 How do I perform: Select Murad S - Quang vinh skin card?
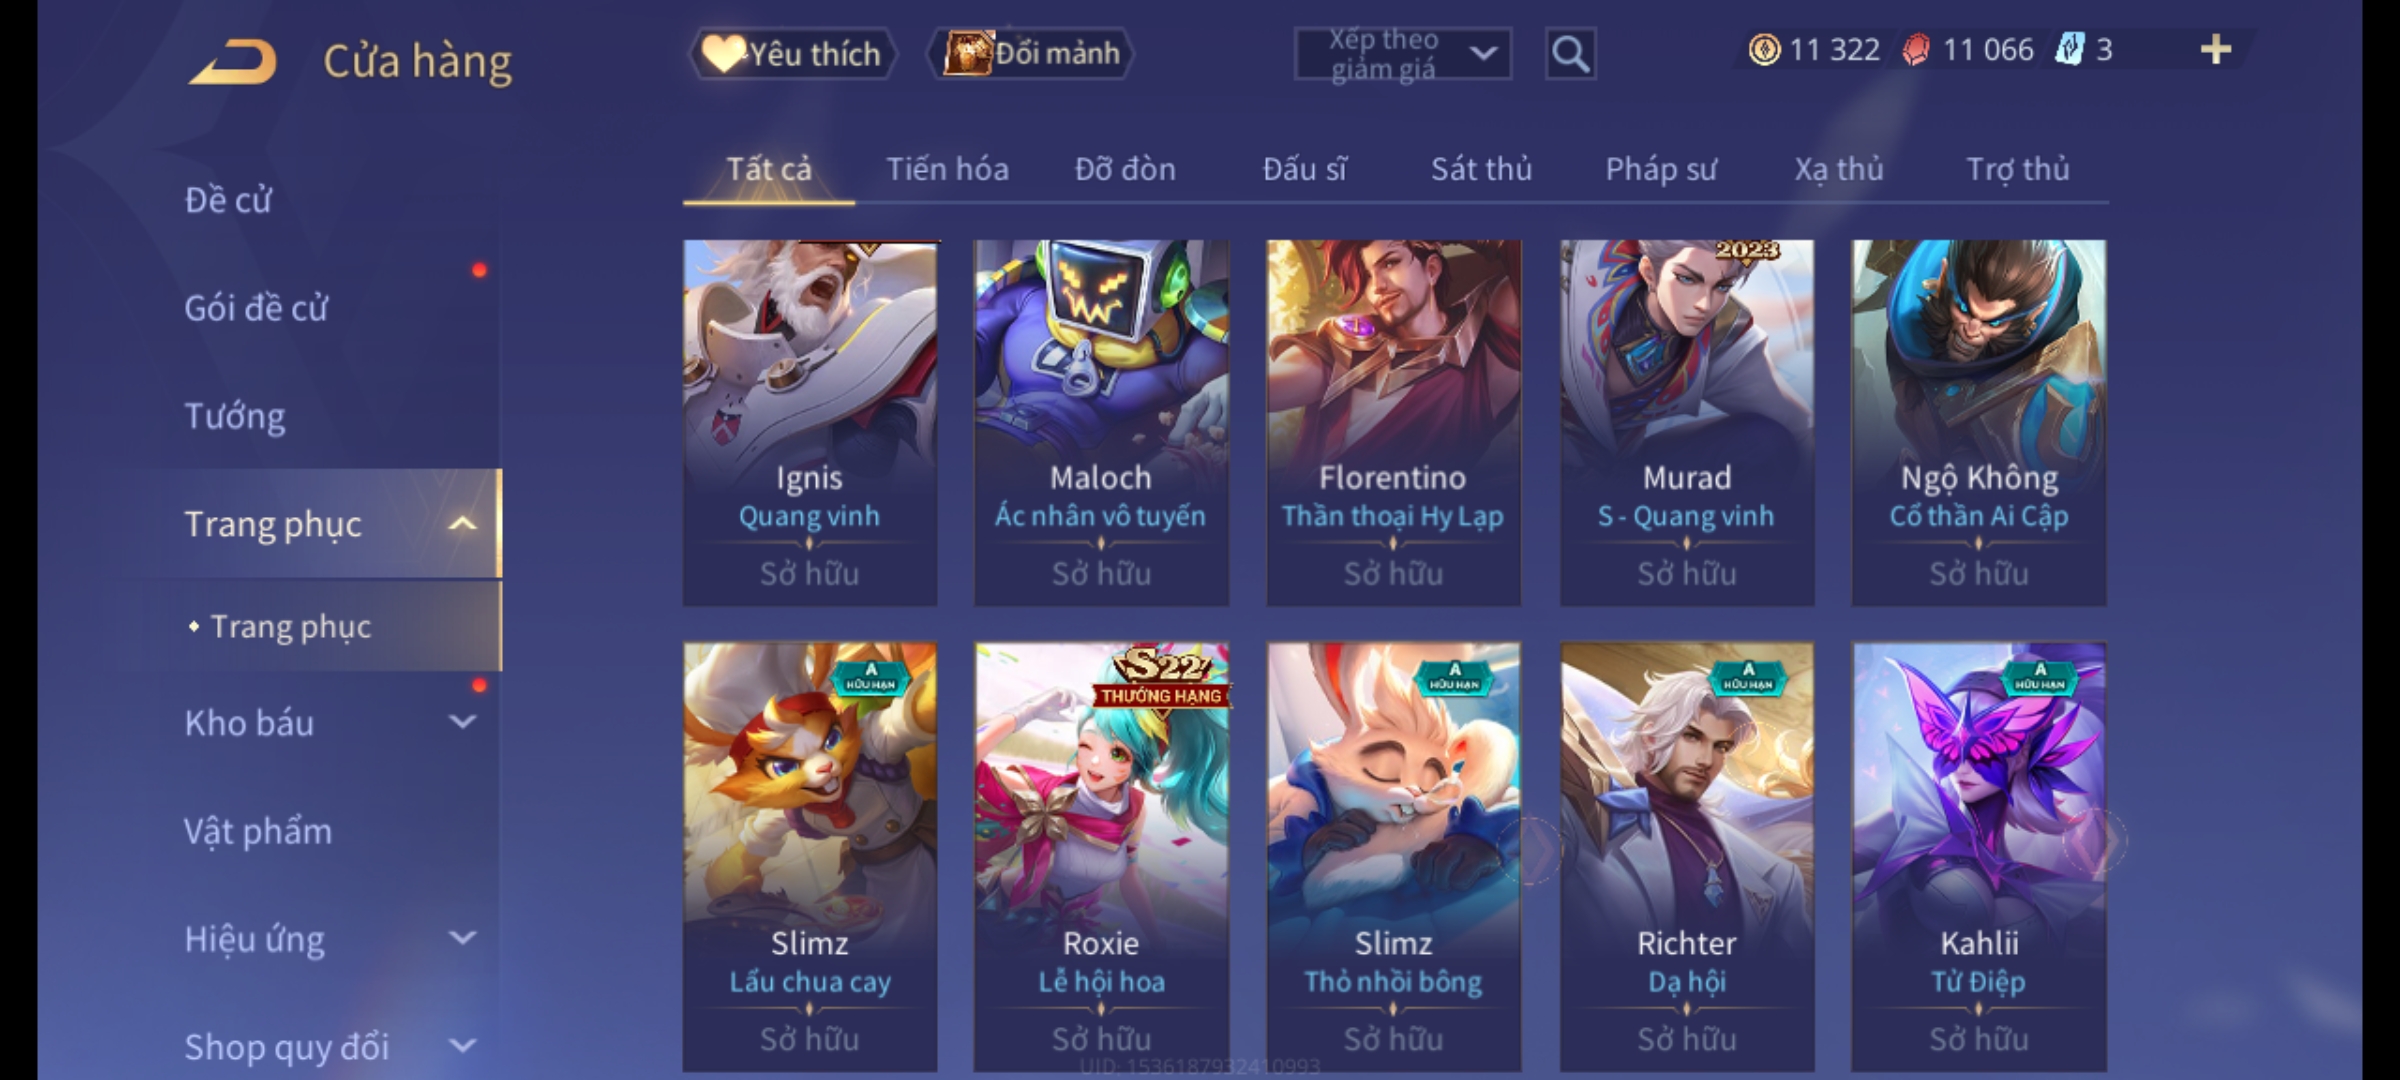[1687, 422]
